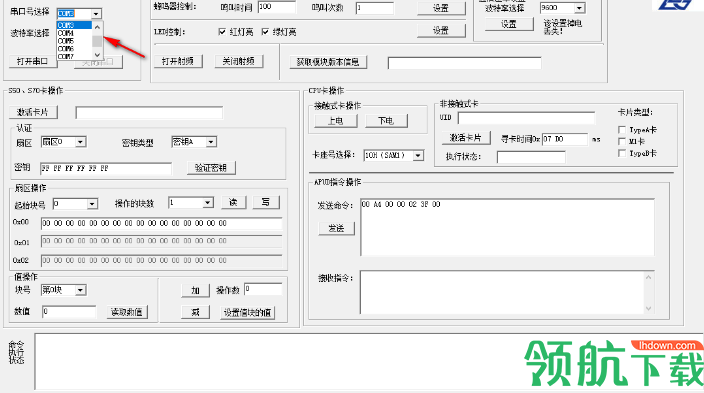The image size is (704, 393).
Task: Click 设置 in the 蜂鸣器控制 row
Action: pos(441,8)
